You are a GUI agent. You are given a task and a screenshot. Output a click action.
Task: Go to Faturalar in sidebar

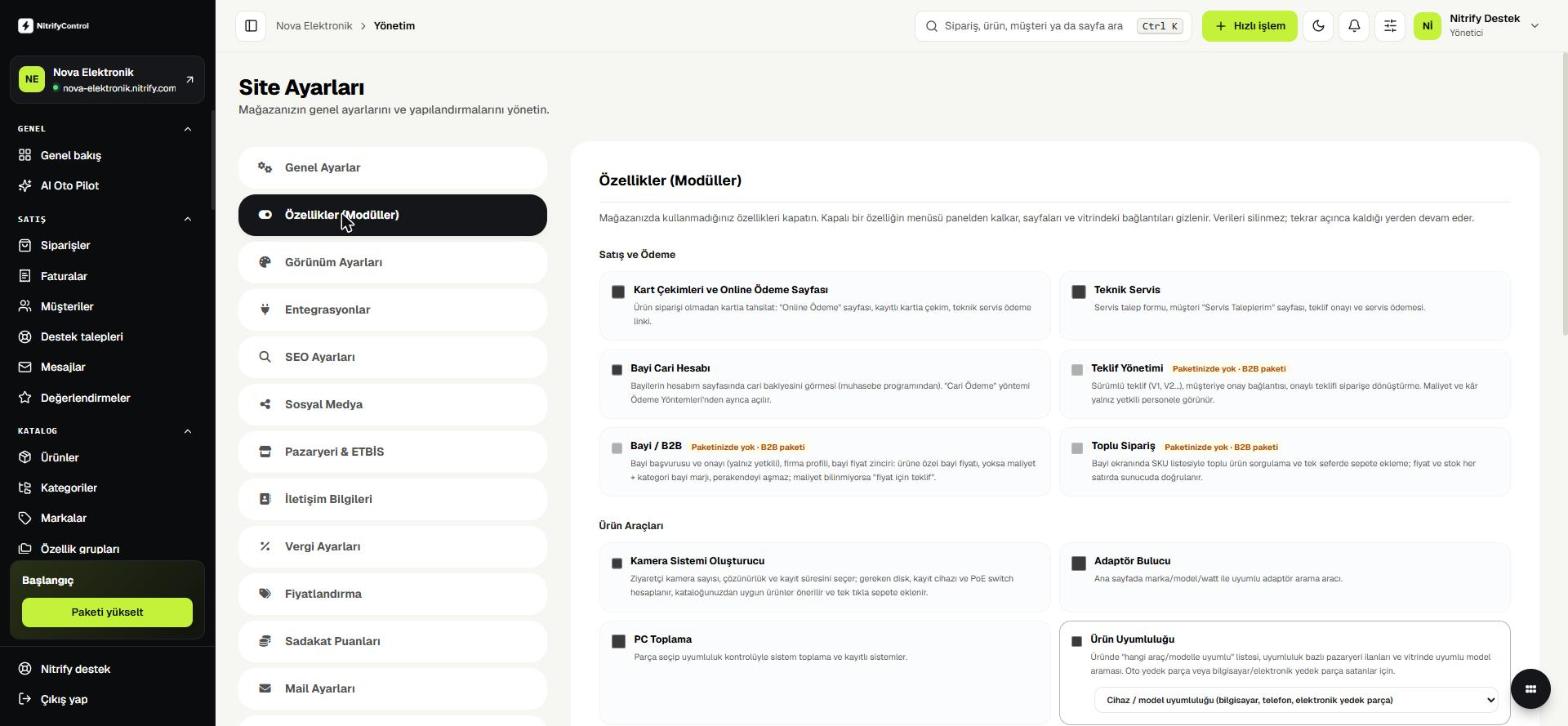[107, 276]
